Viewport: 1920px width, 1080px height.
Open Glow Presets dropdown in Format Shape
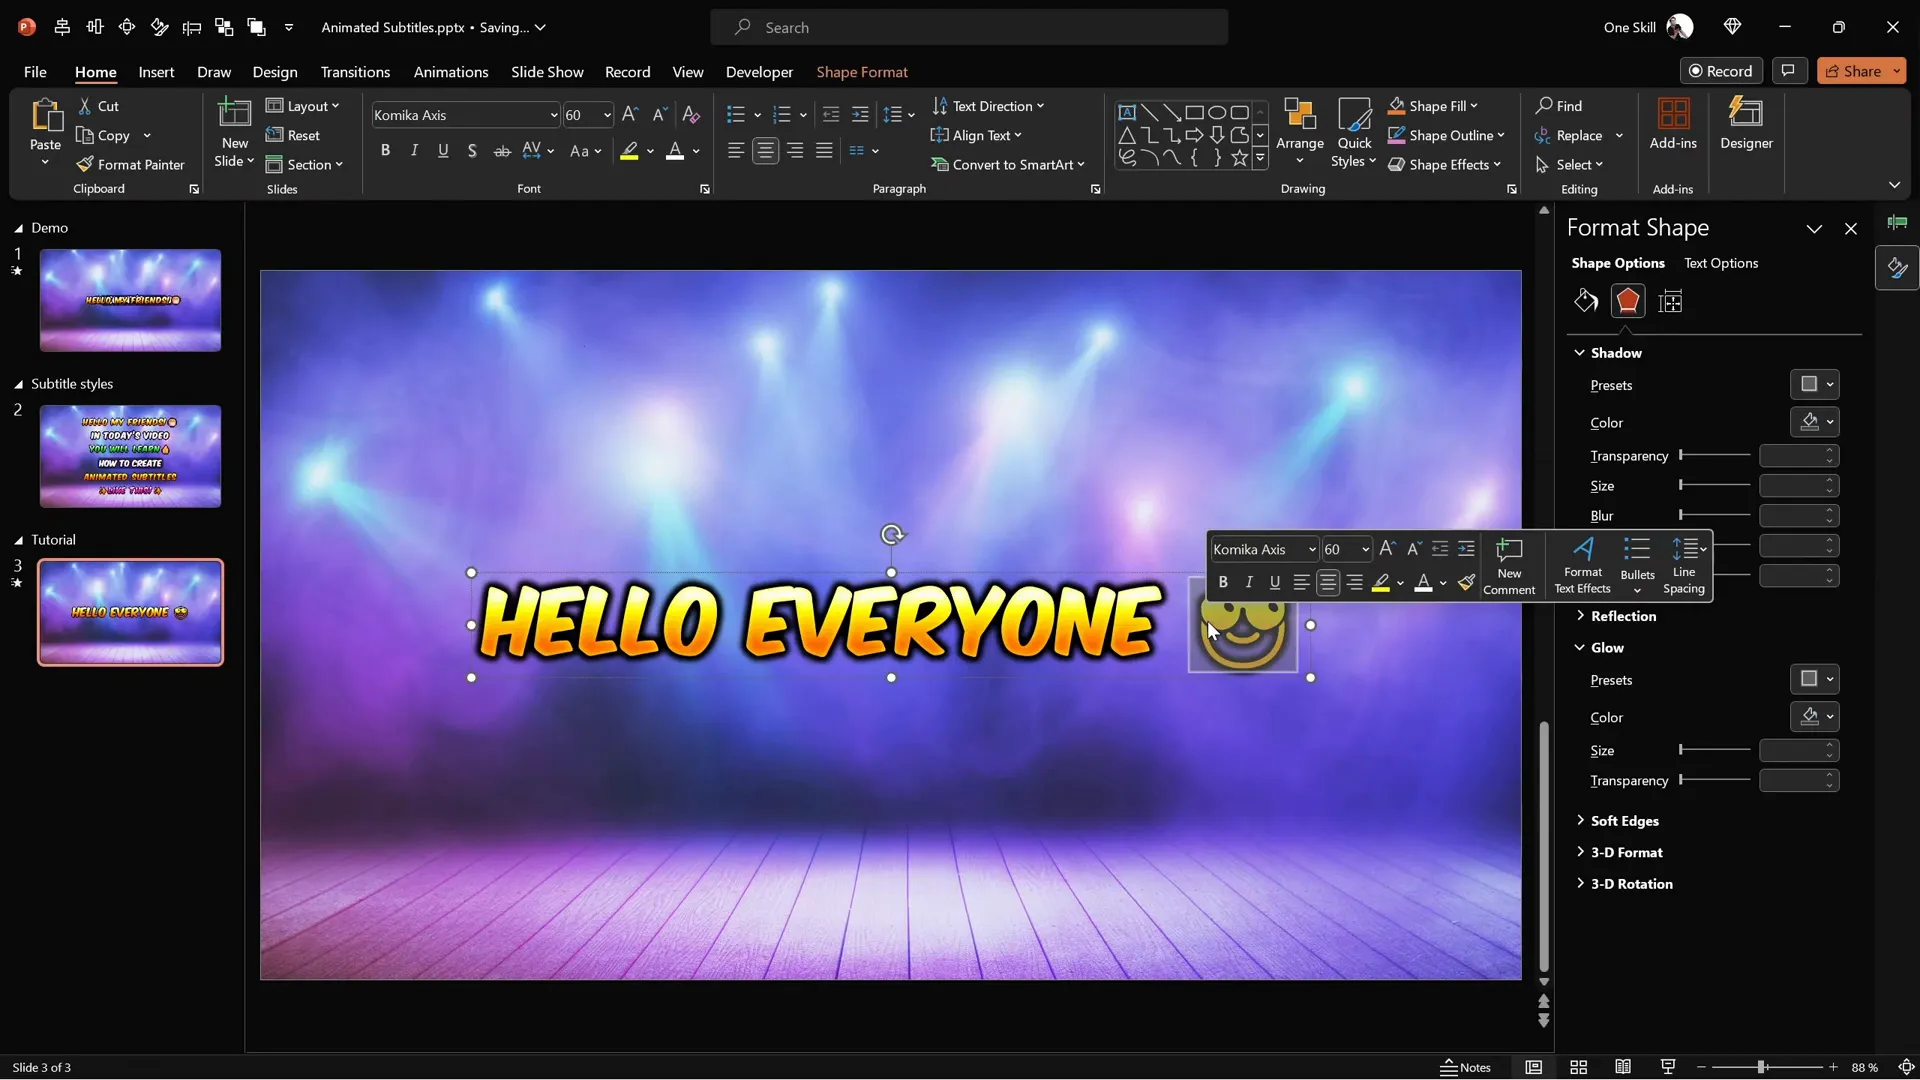click(1814, 680)
